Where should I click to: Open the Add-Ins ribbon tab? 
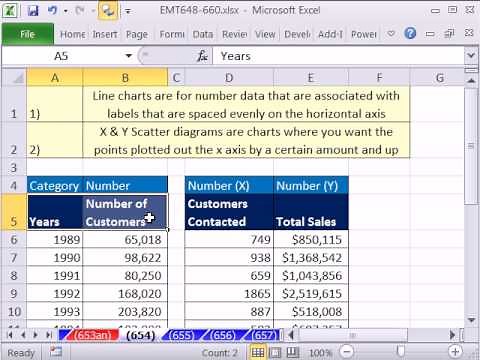[x=330, y=34]
